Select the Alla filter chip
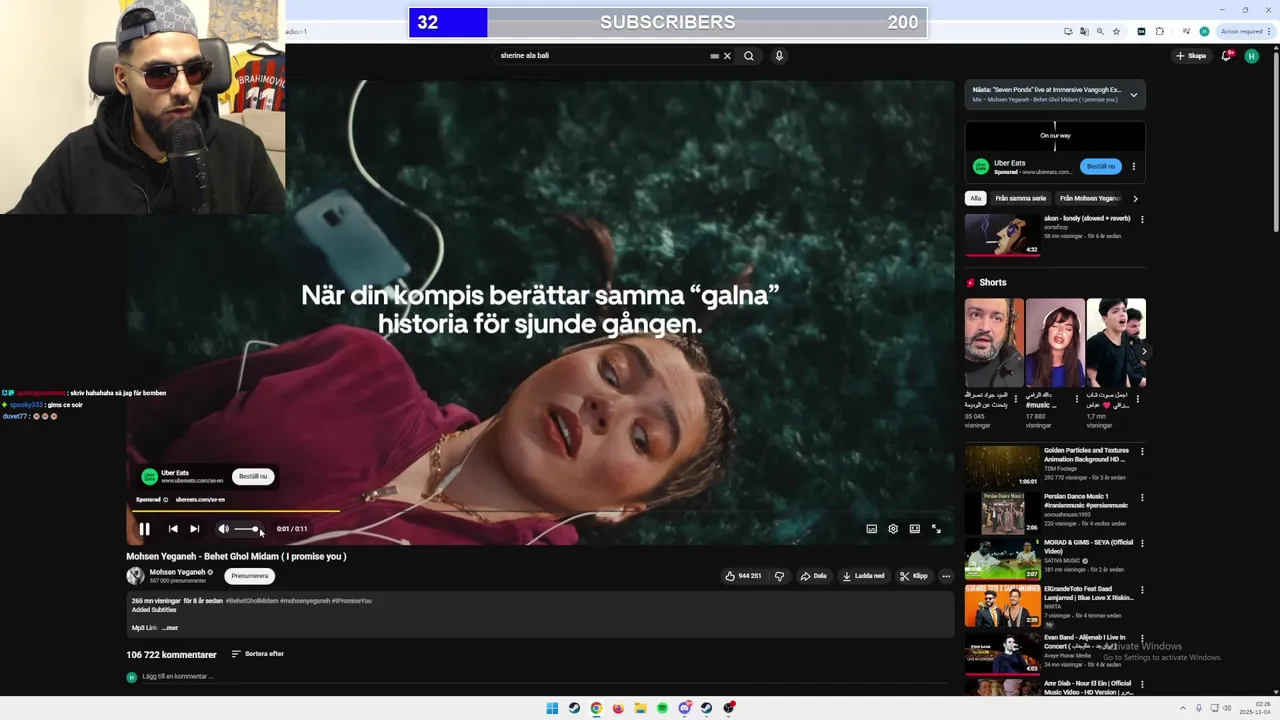 [976, 198]
